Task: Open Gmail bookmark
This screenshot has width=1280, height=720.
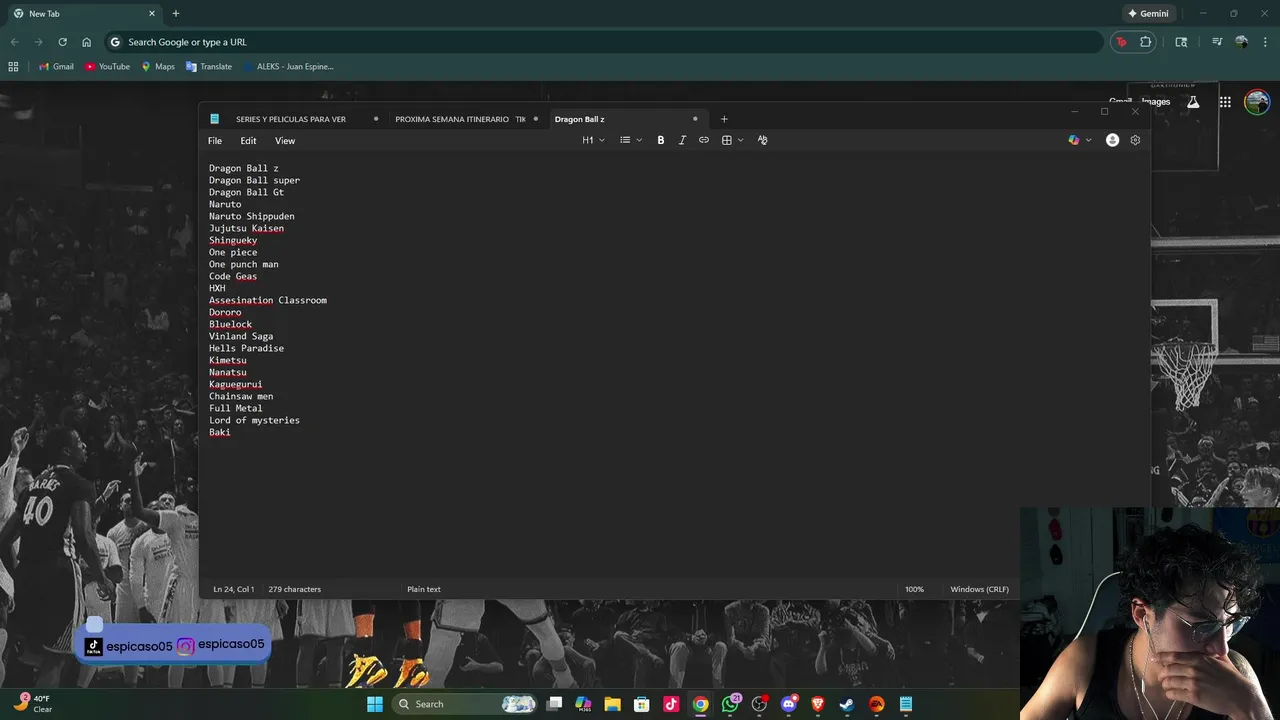Action: (x=56, y=66)
